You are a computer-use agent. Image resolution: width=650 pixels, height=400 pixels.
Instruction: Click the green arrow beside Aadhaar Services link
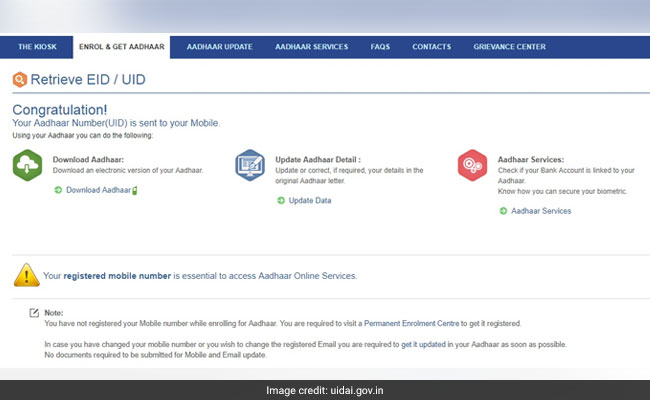(503, 211)
